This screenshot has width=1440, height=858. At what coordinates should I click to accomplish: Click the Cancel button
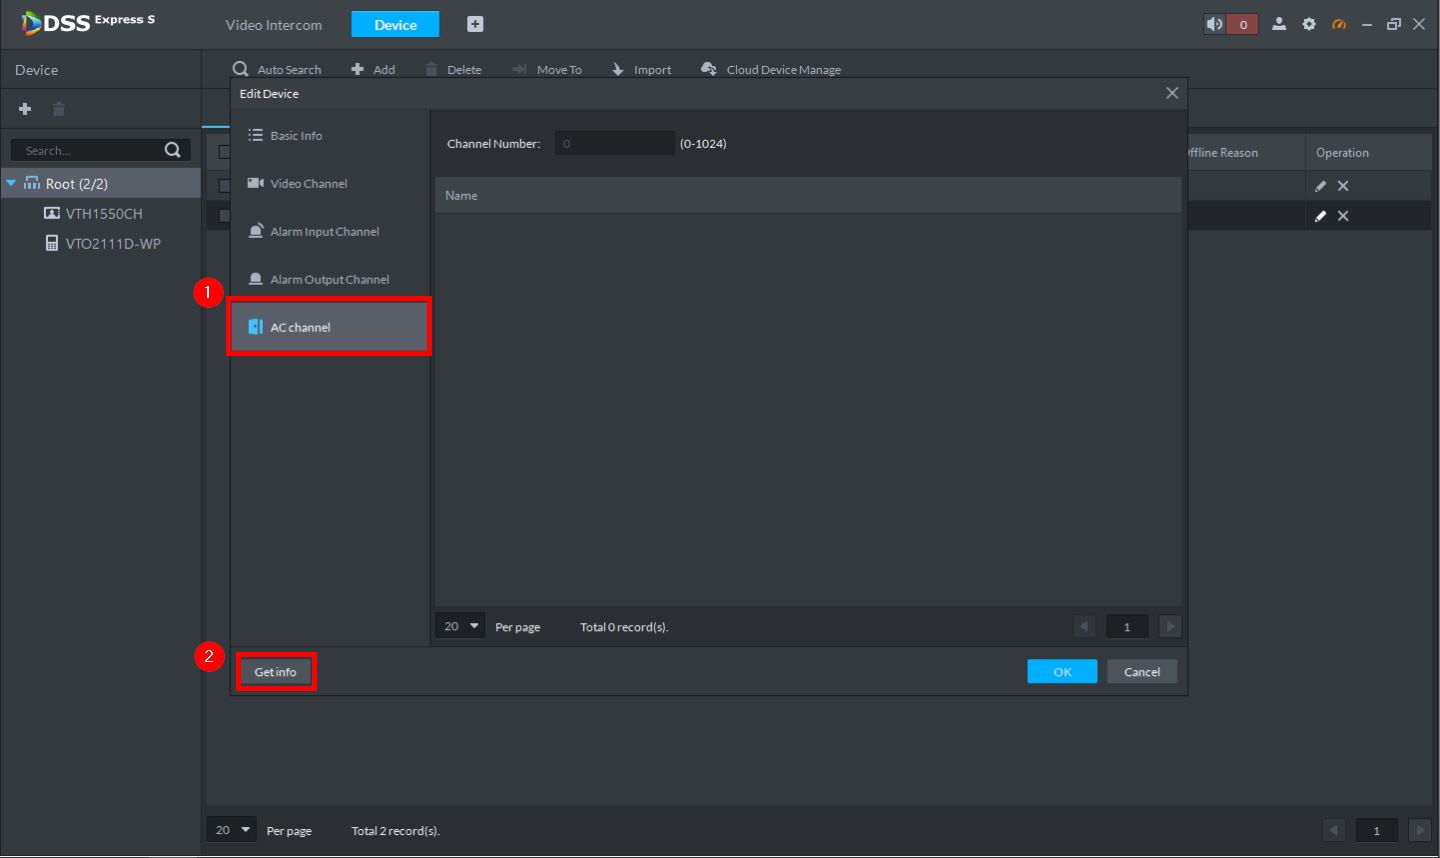pos(1142,672)
